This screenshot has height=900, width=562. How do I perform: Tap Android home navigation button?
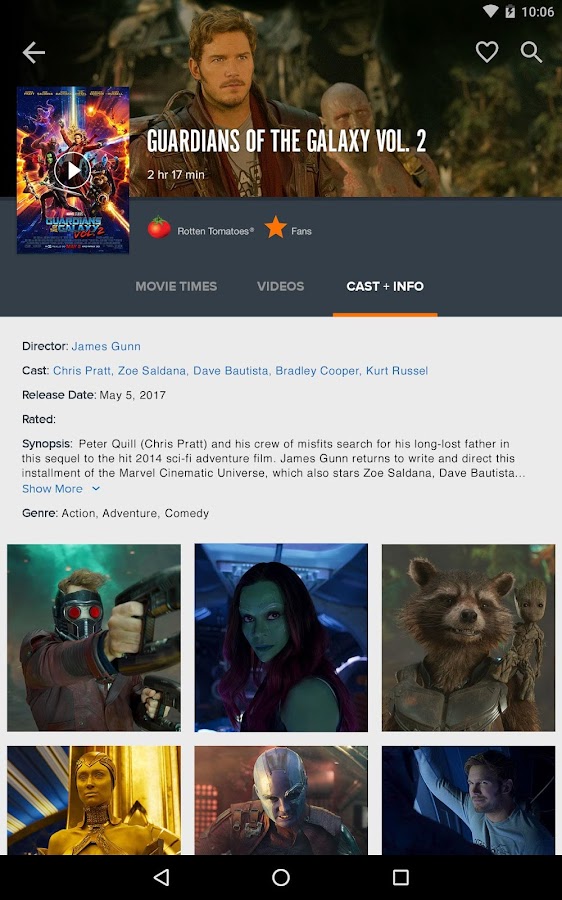(281, 877)
